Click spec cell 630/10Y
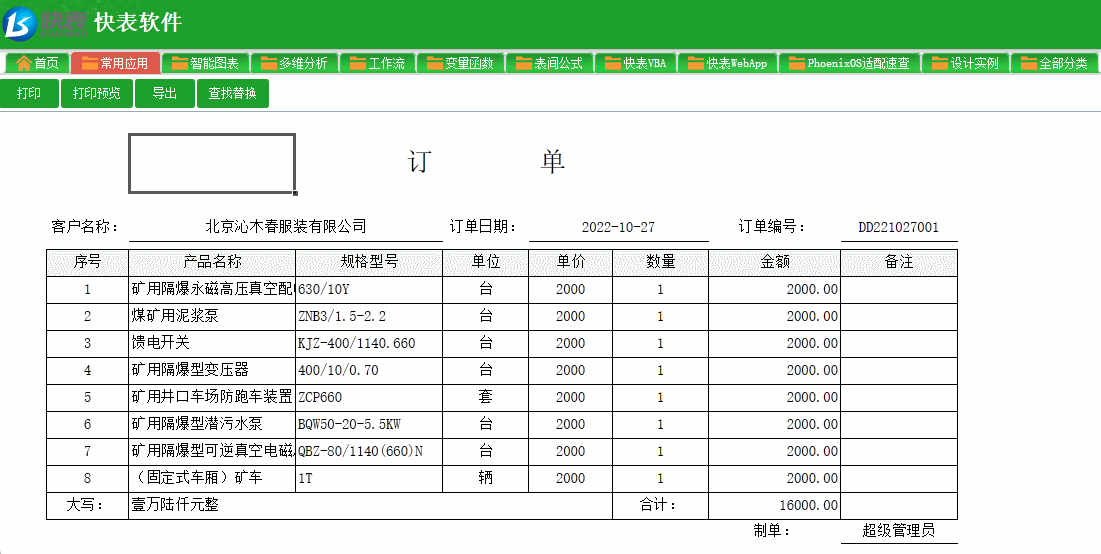 click(369, 289)
